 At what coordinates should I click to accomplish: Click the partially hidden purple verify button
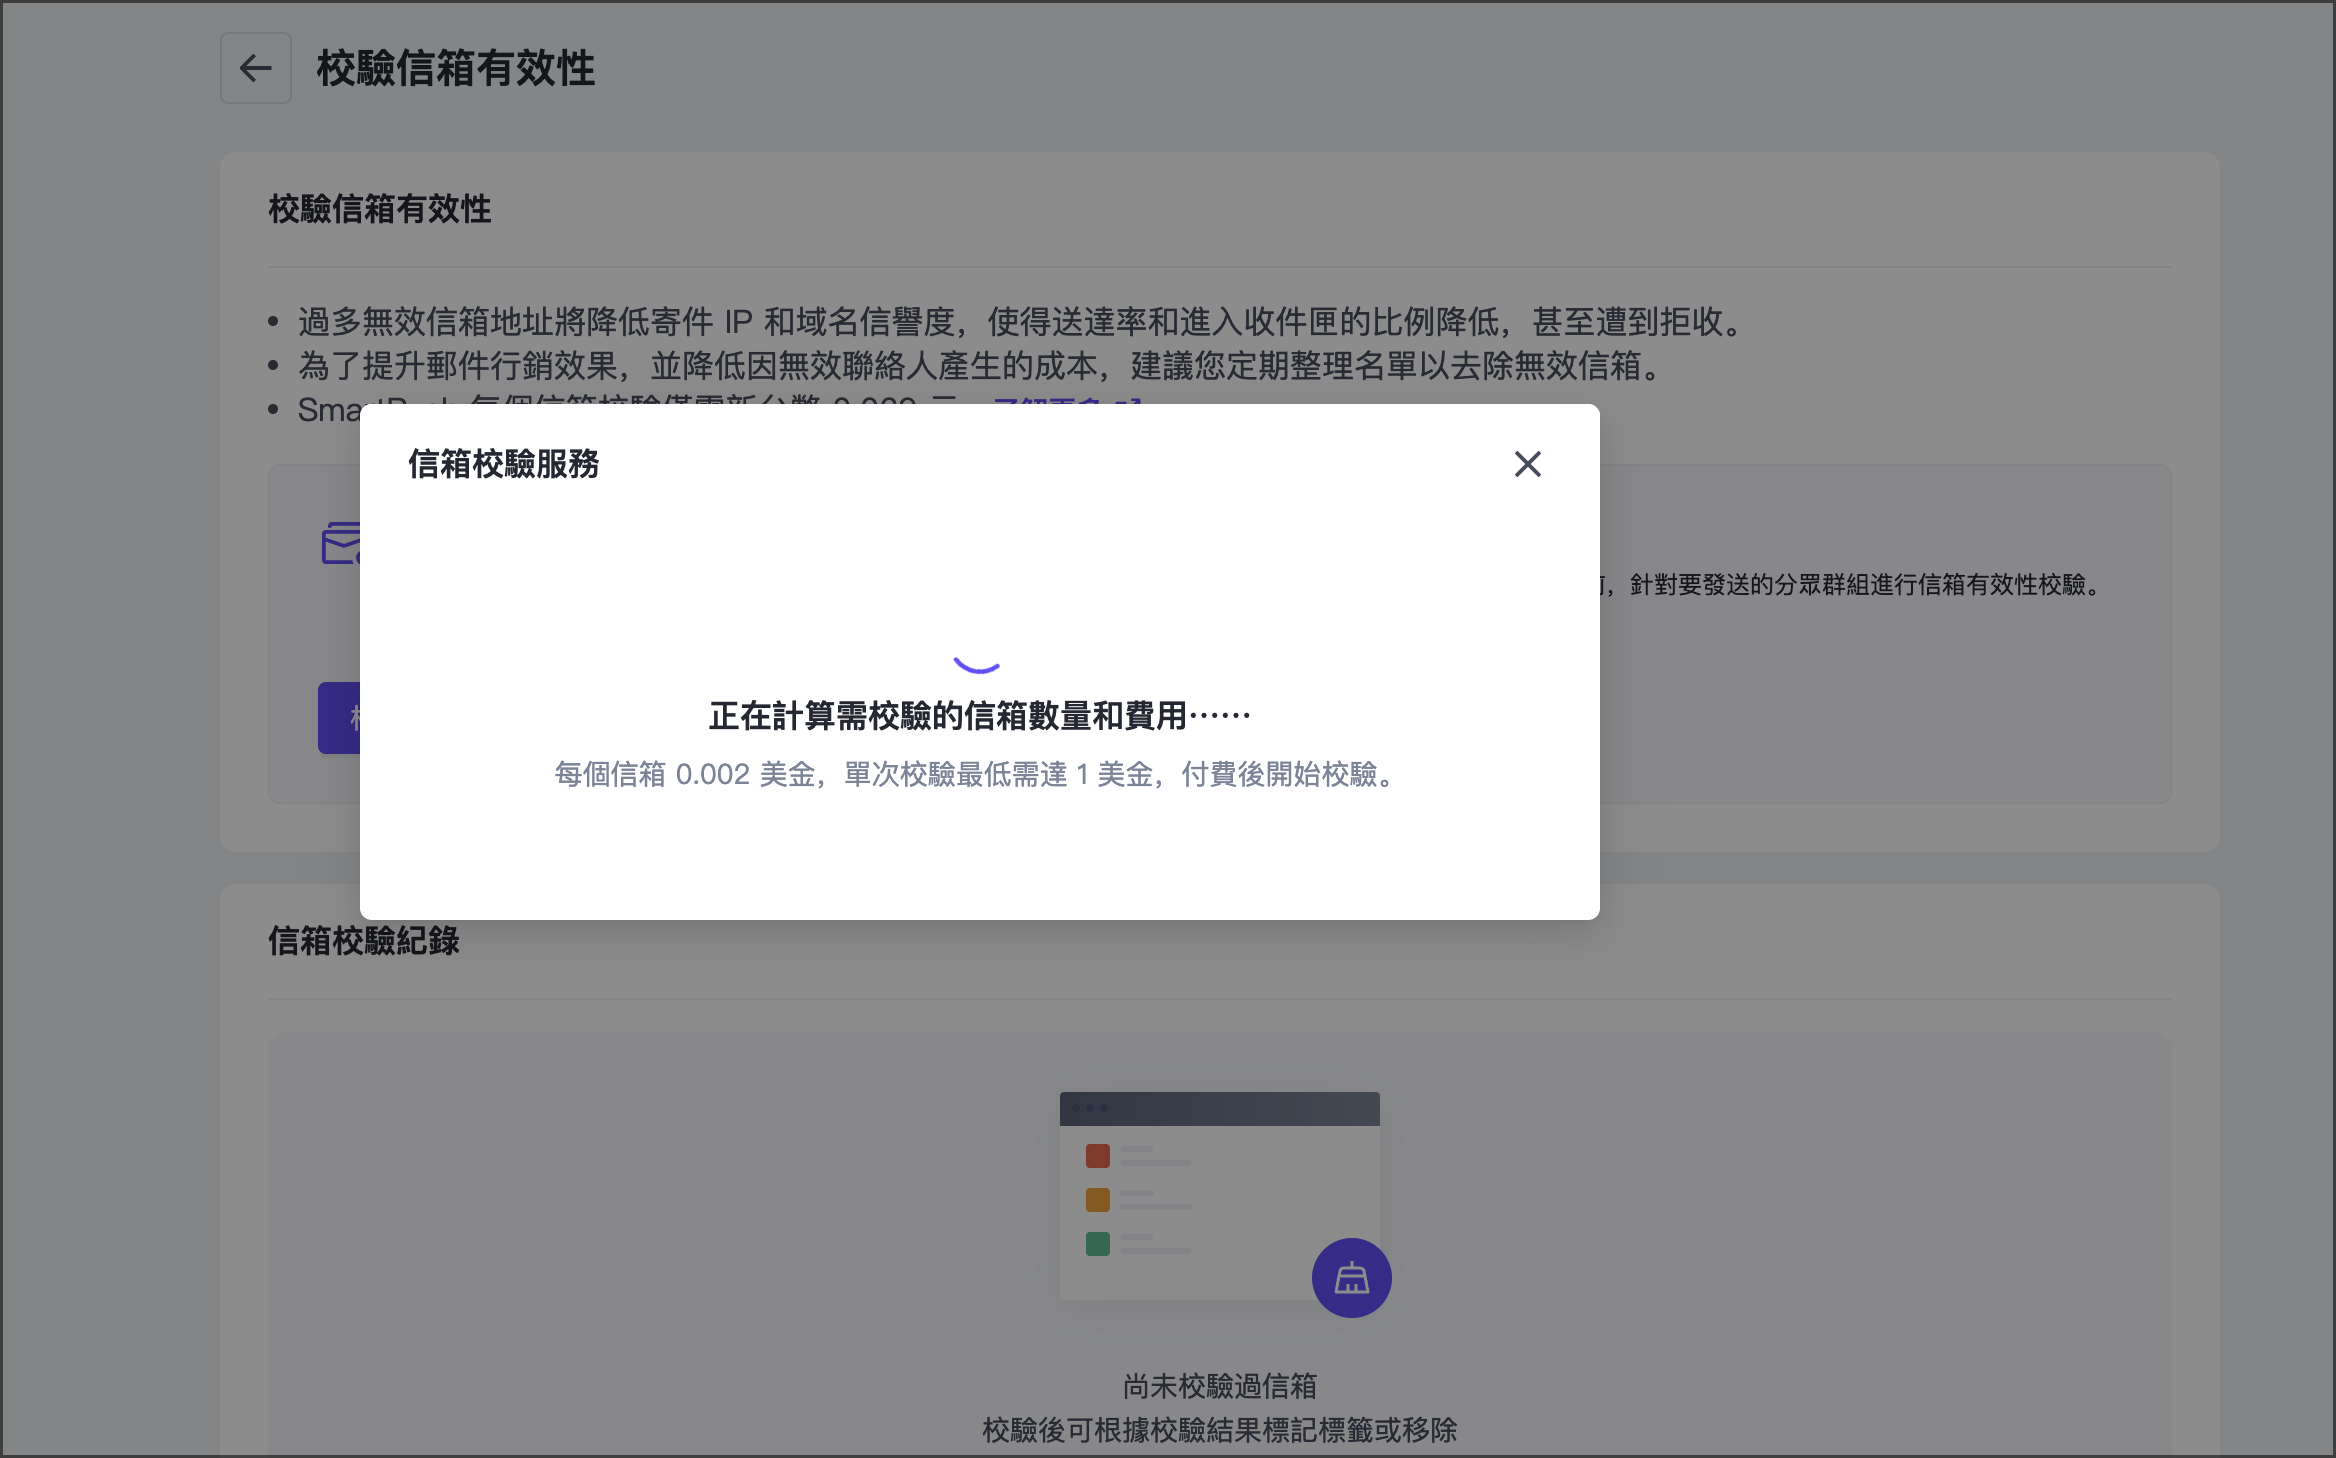[x=339, y=718]
